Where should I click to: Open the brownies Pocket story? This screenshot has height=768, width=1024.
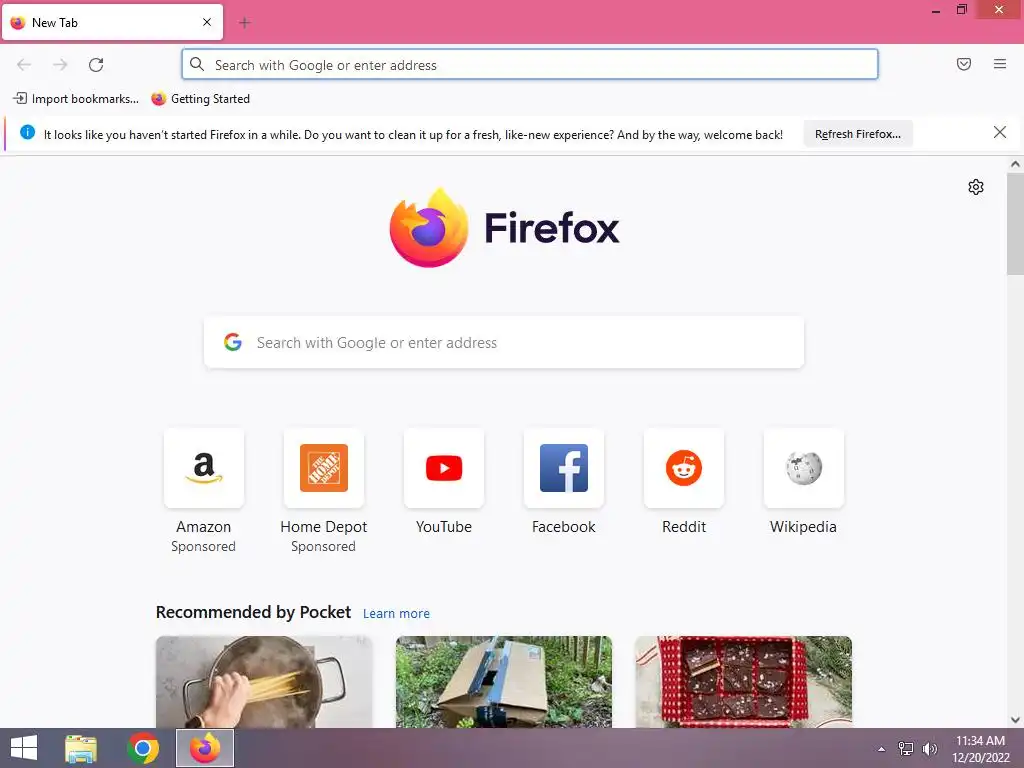pyautogui.click(x=743, y=682)
